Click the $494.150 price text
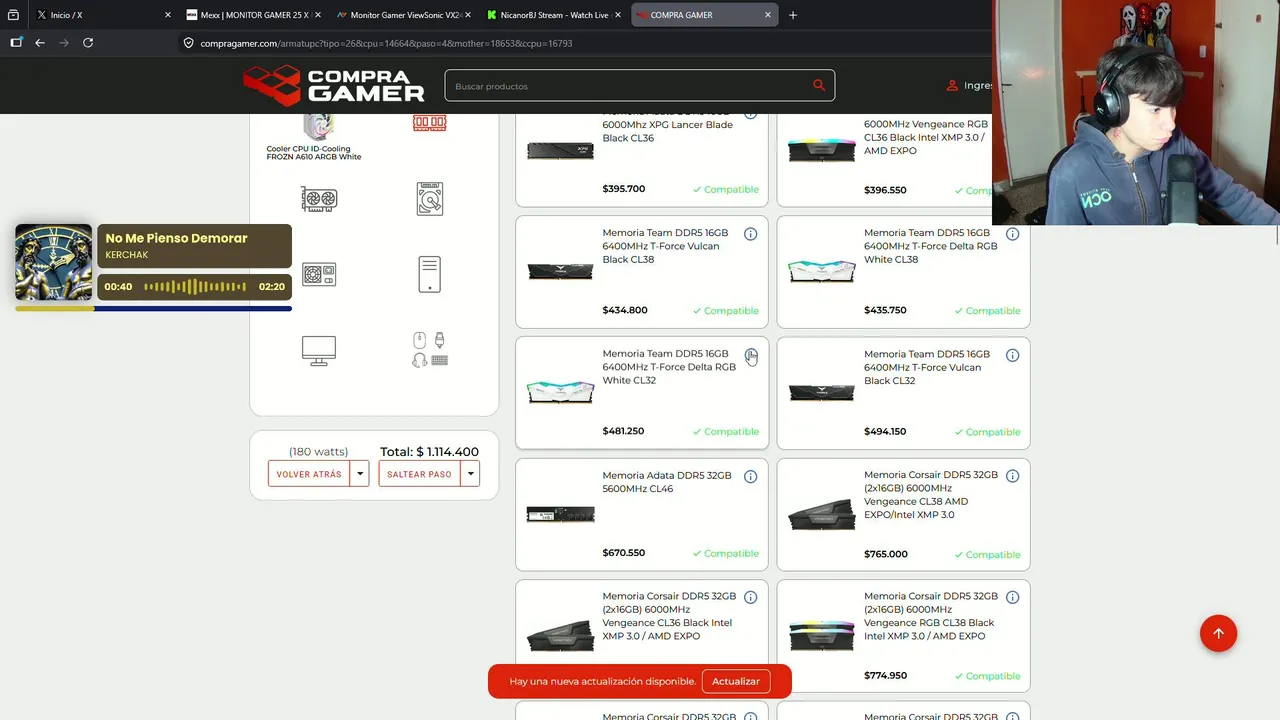 click(885, 432)
